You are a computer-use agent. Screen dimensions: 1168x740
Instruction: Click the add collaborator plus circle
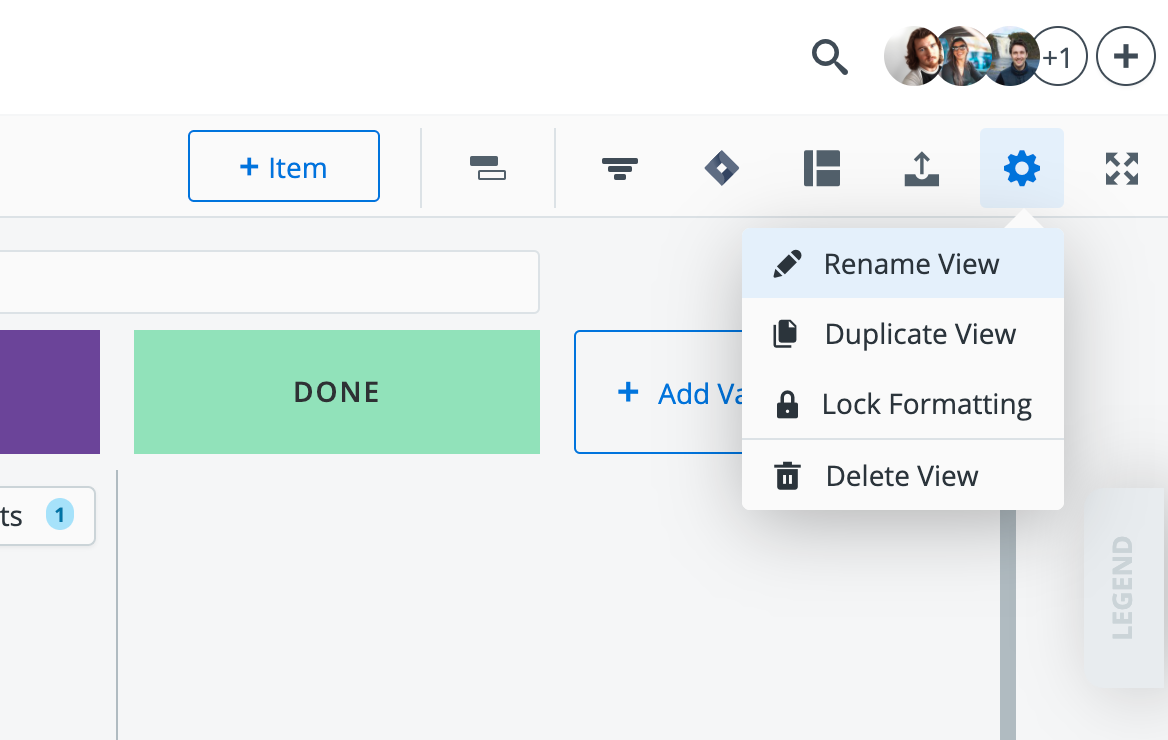click(1126, 57)
